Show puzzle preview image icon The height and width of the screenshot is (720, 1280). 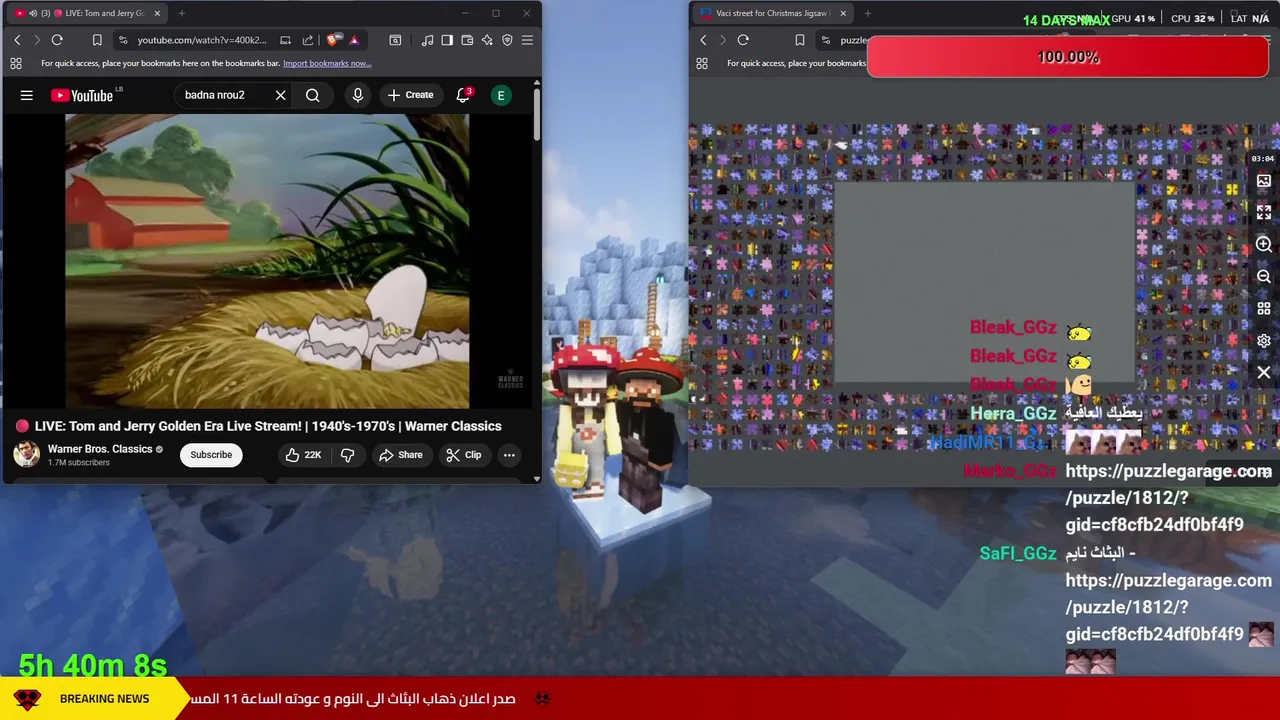1264,181
